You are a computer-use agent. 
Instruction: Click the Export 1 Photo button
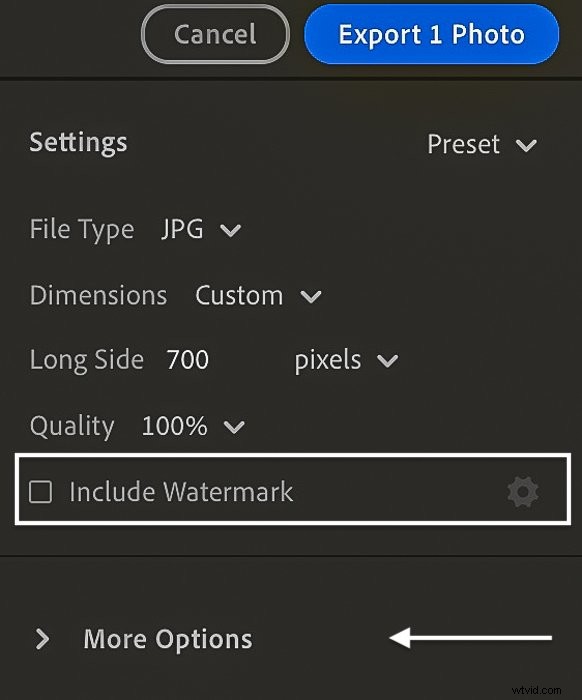coord(432,34)
